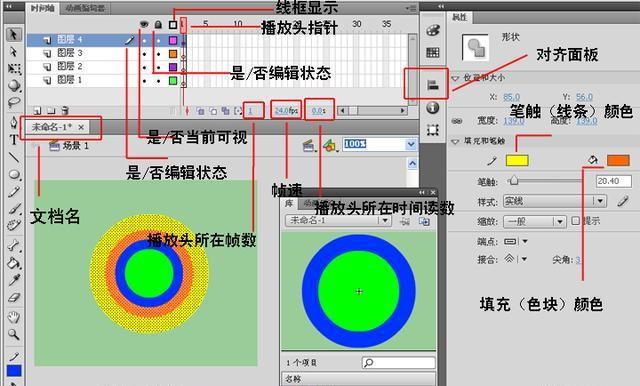The height and width of the screenshot is (386, 640).
Task: Open the 缩放 scale dropdown
Action: pyautogui.click(x=535, y=221)
